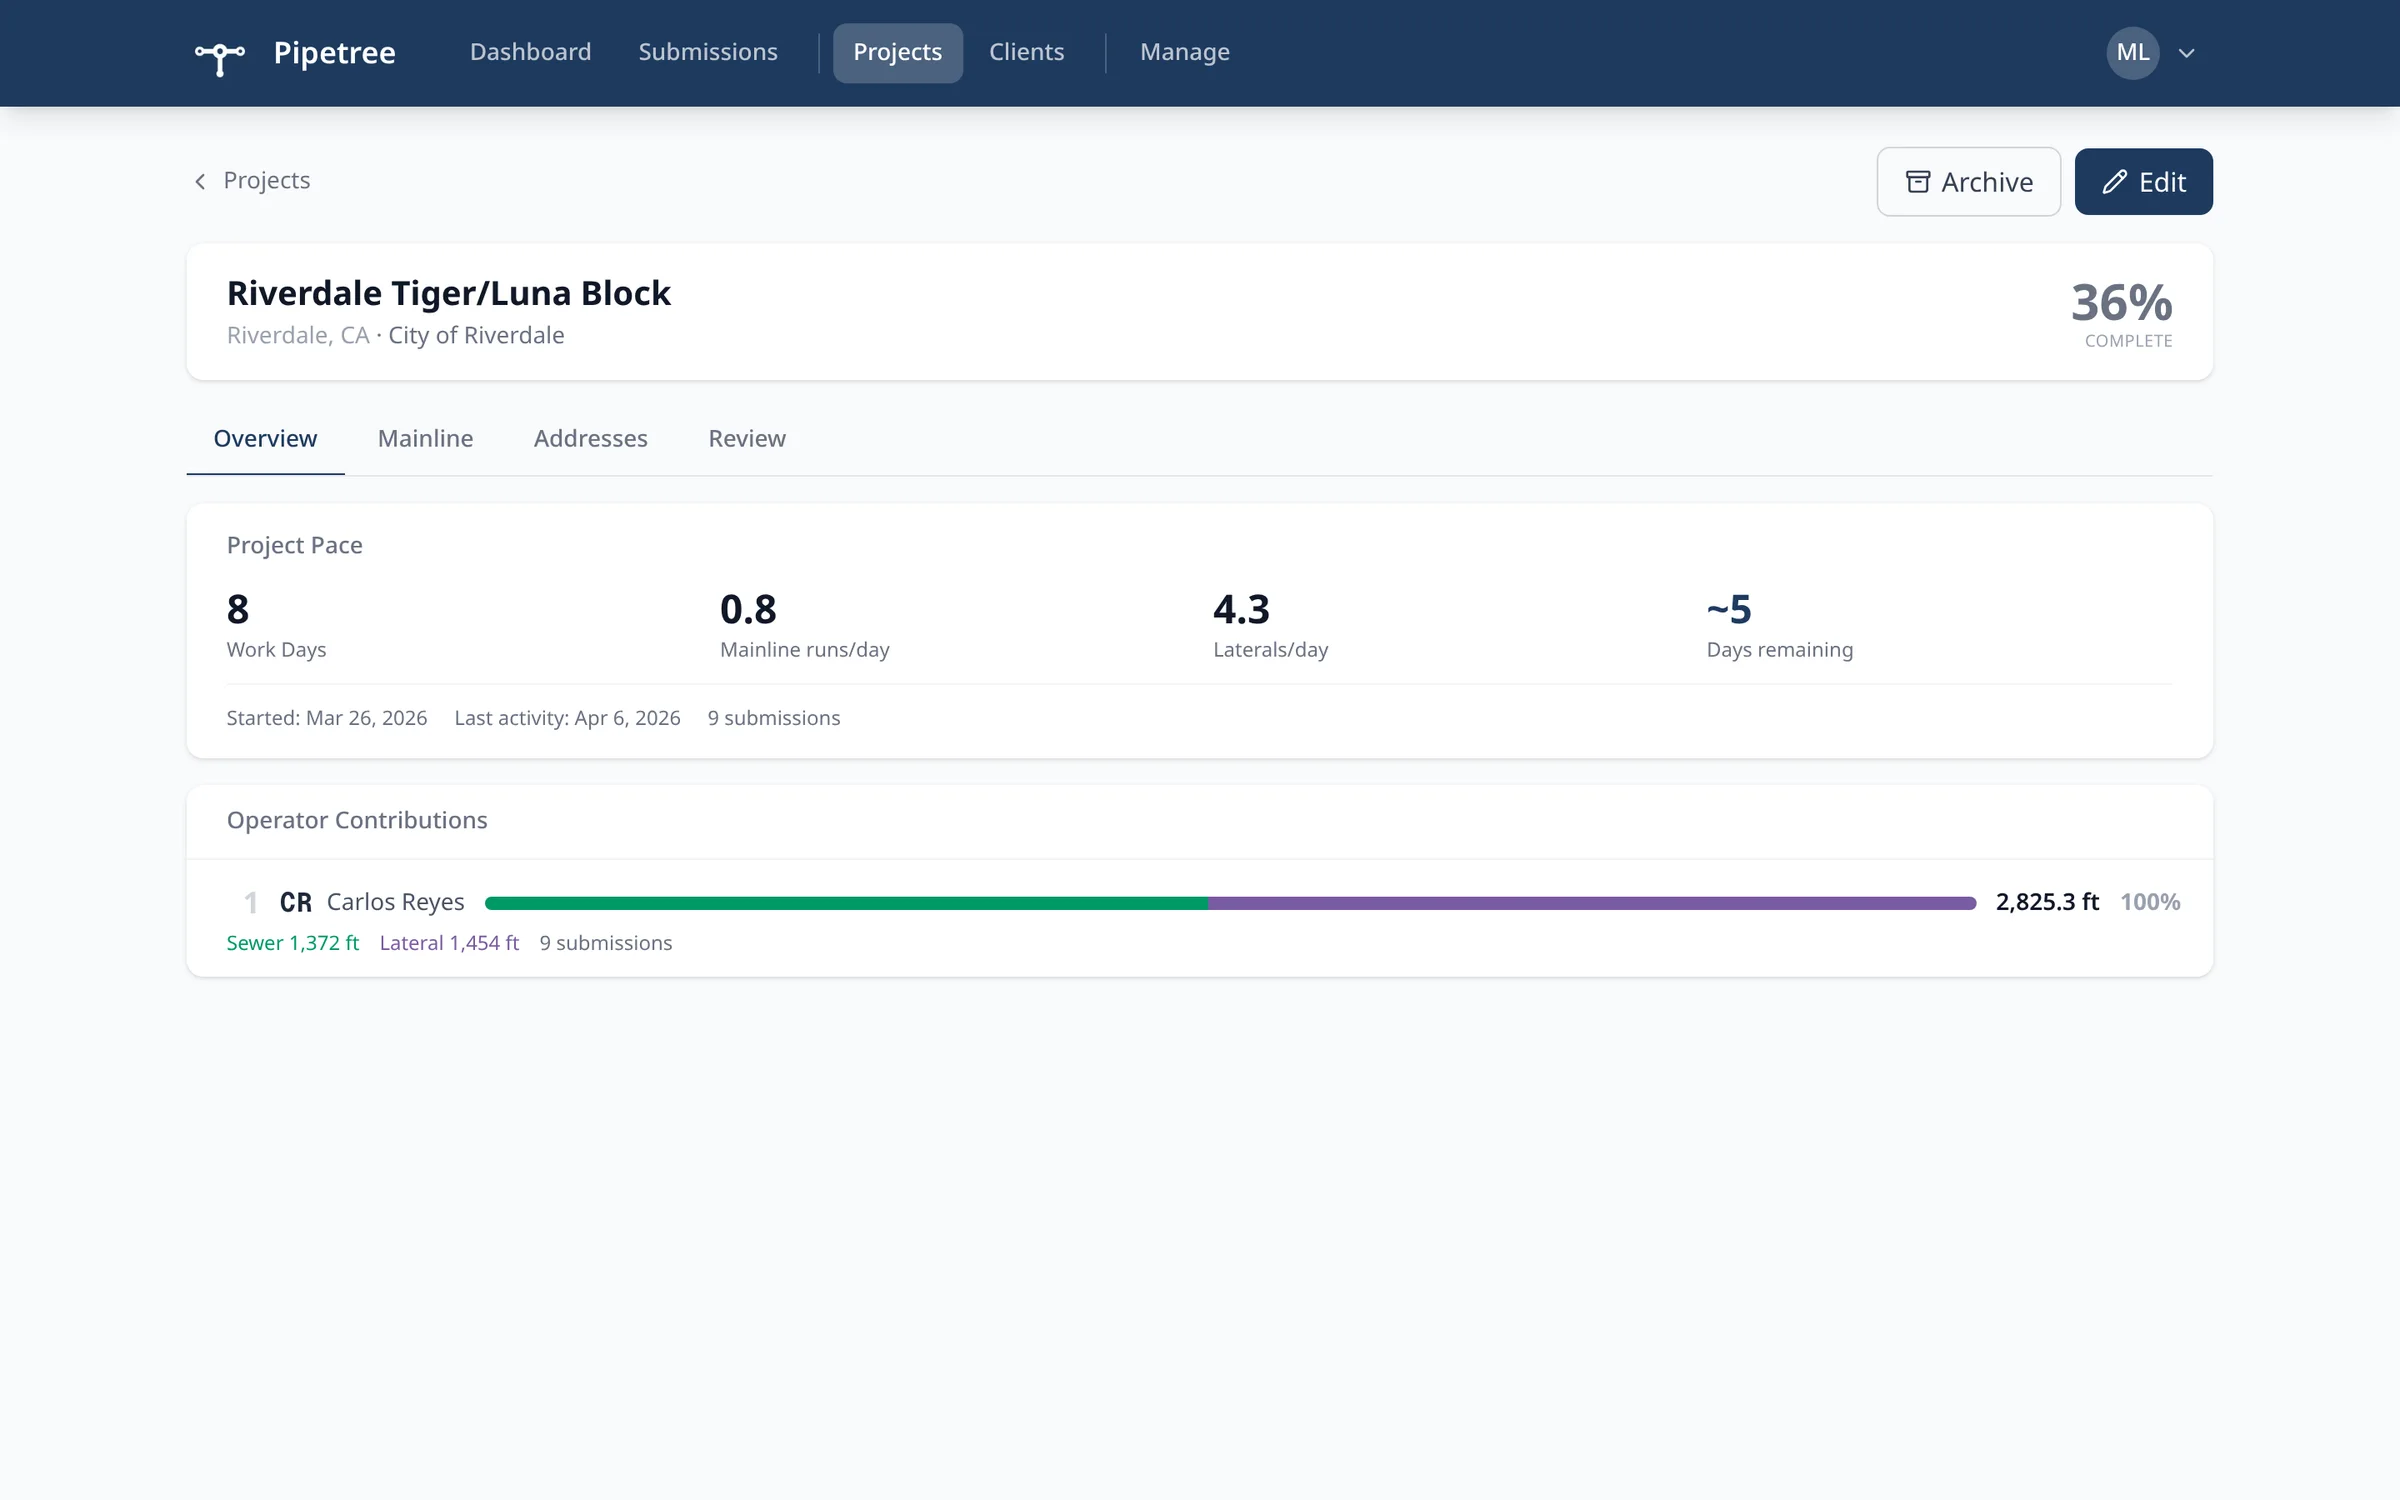The height and width of the screenshot is (1500, 2400).
Task: Click '9 submissions' under Carlos Reyes
Action: point(606,943)
